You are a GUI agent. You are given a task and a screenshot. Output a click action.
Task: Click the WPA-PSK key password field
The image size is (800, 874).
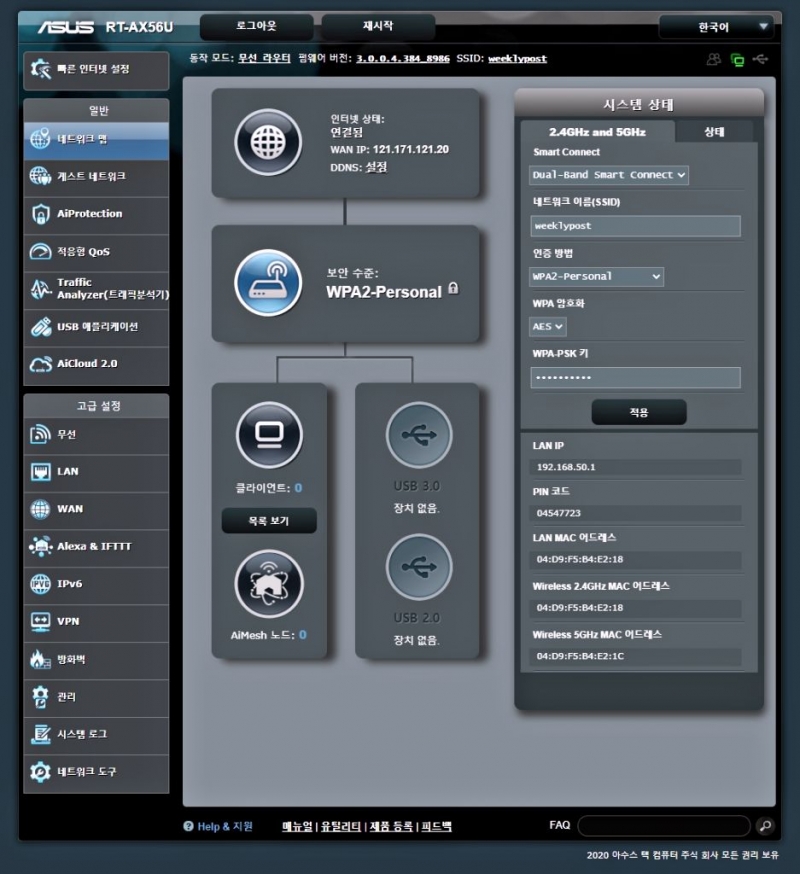coord(636,377)
